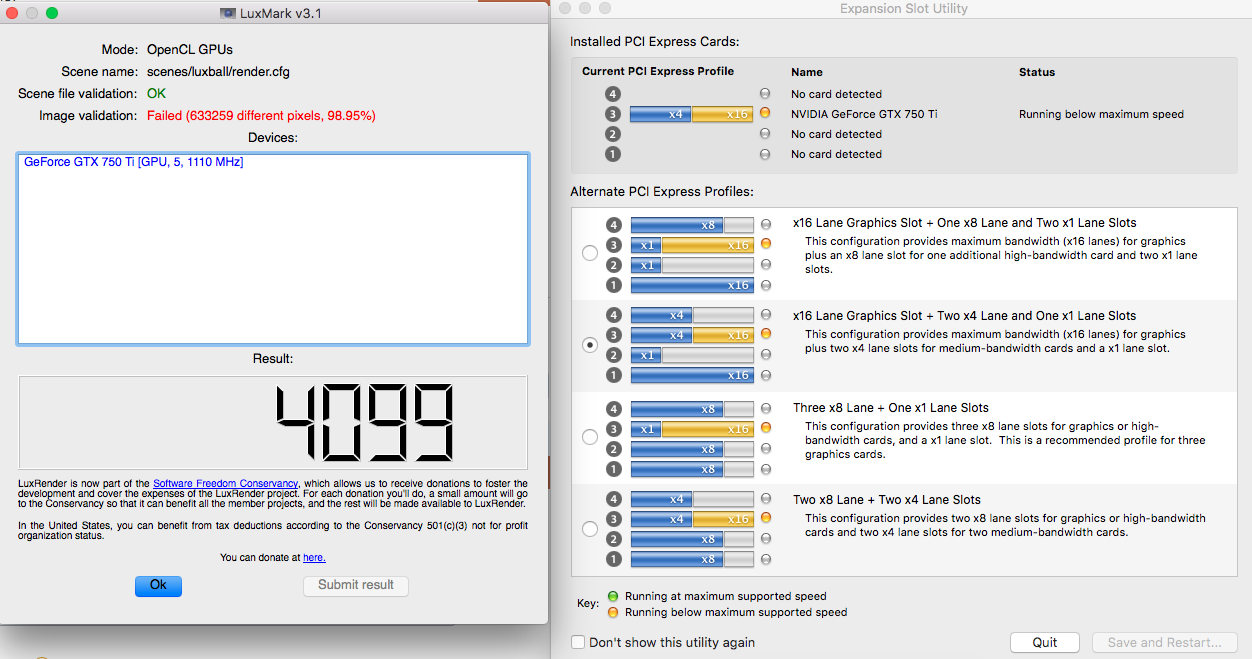Click the Submit result button

coord(356,585)
